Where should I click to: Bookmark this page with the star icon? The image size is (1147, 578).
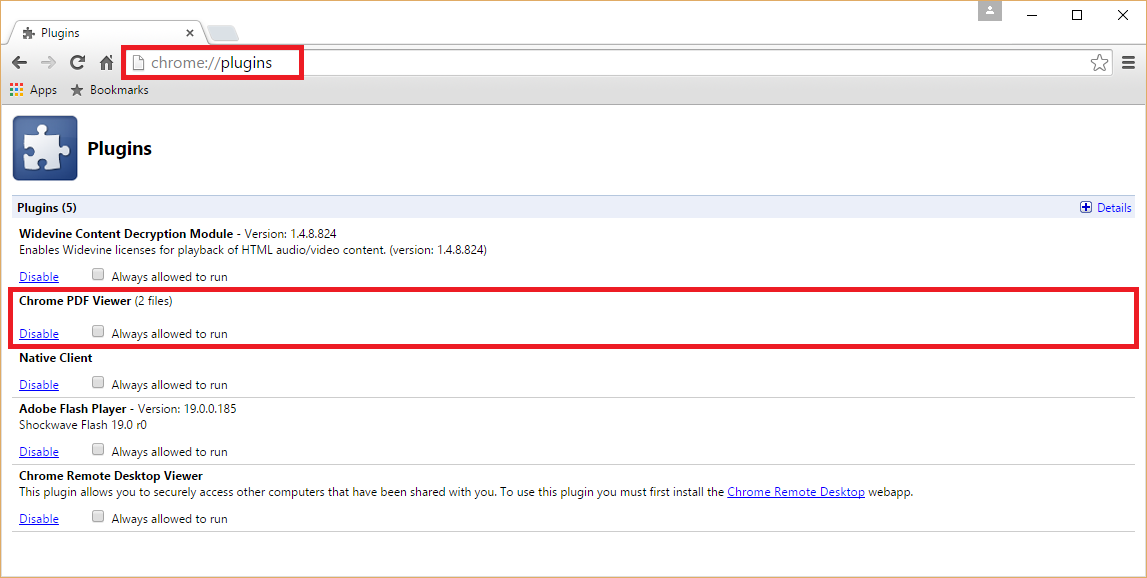click(x=1099, y=63)
